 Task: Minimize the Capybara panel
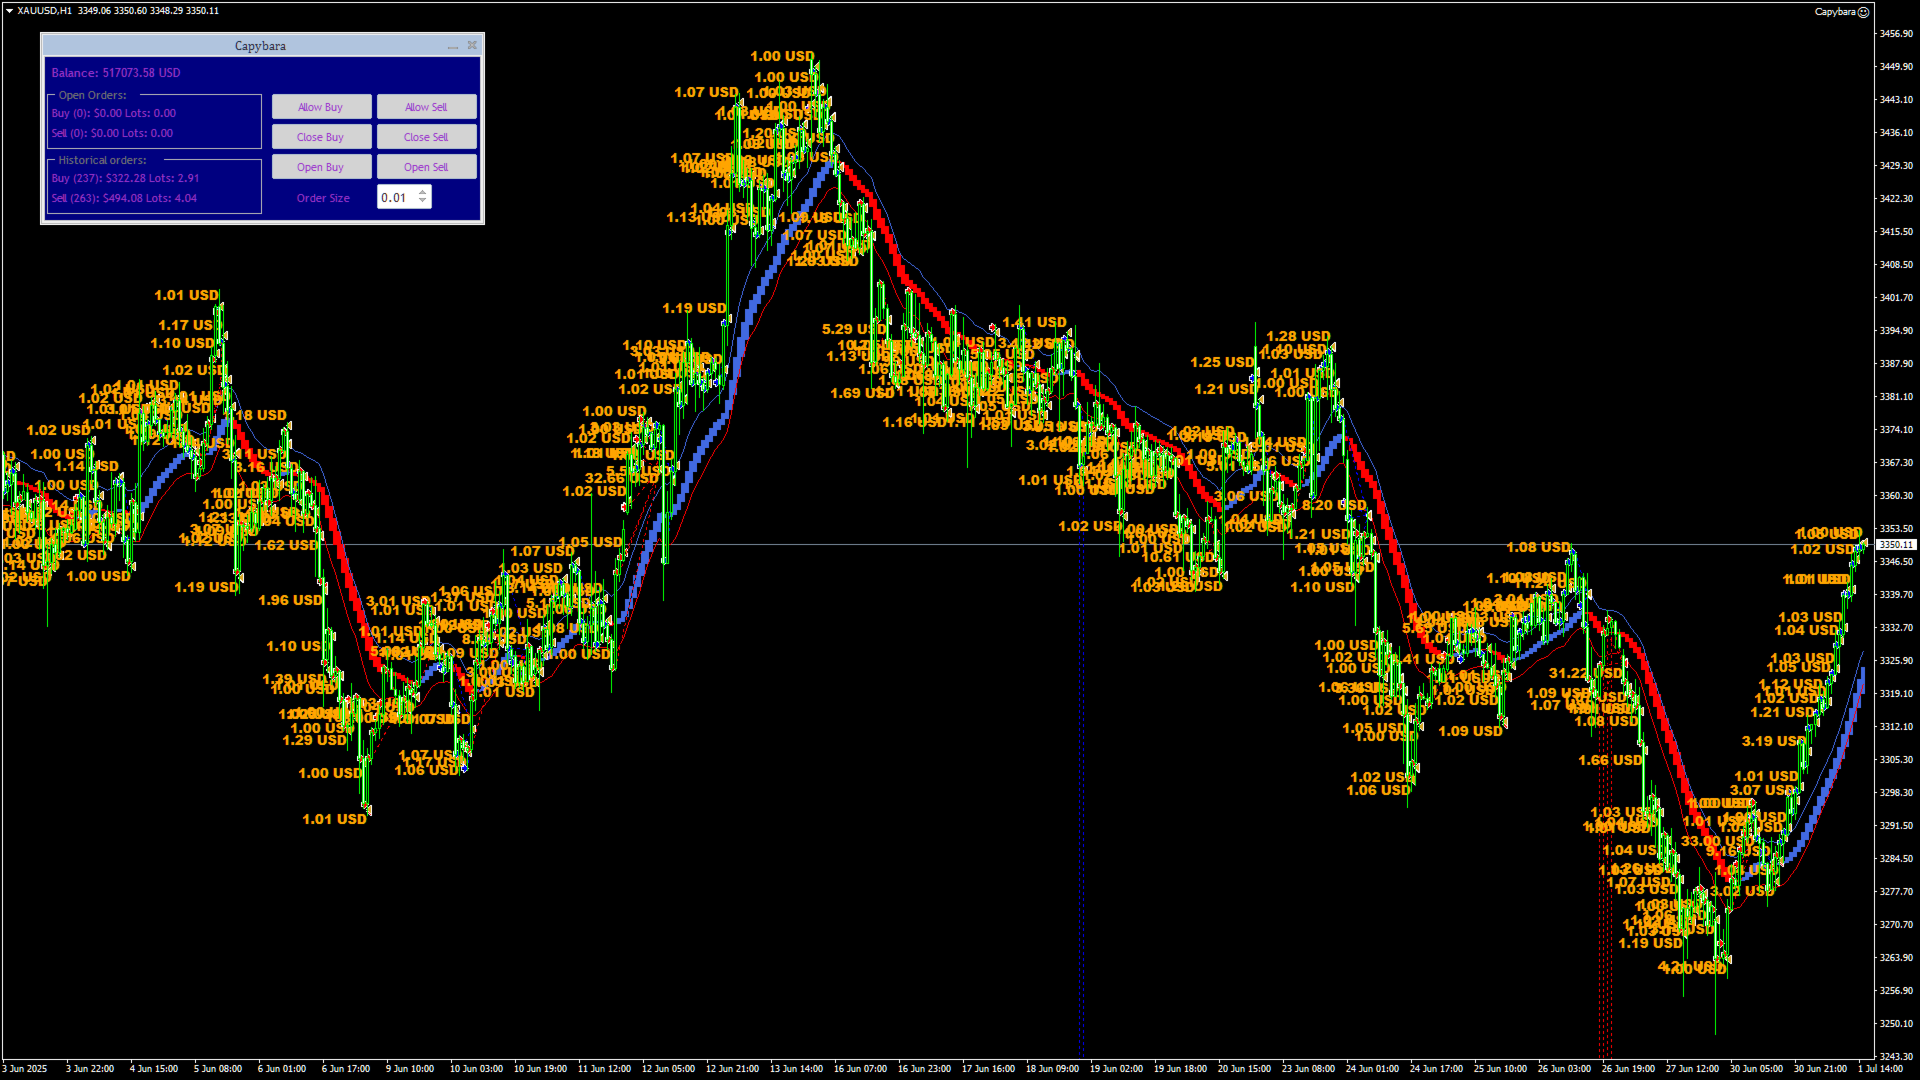tap(453, 46)
